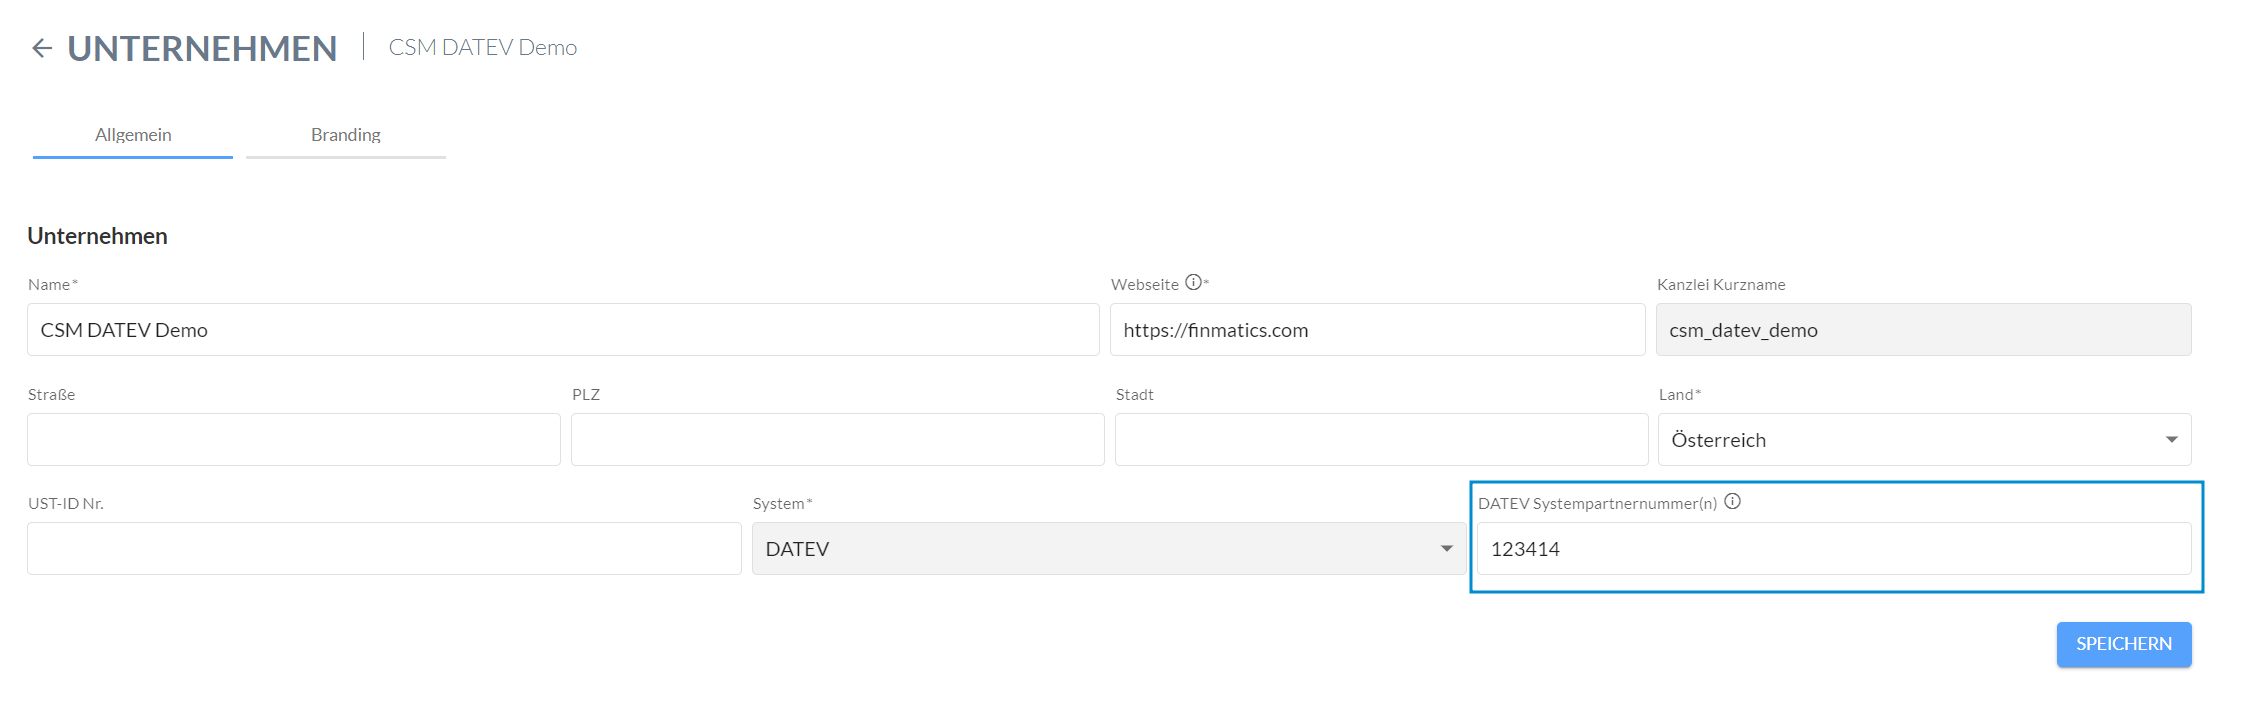Screen dimensions: 2262x727
Task: Switch to the Branding tab
Action: [346, 135]
